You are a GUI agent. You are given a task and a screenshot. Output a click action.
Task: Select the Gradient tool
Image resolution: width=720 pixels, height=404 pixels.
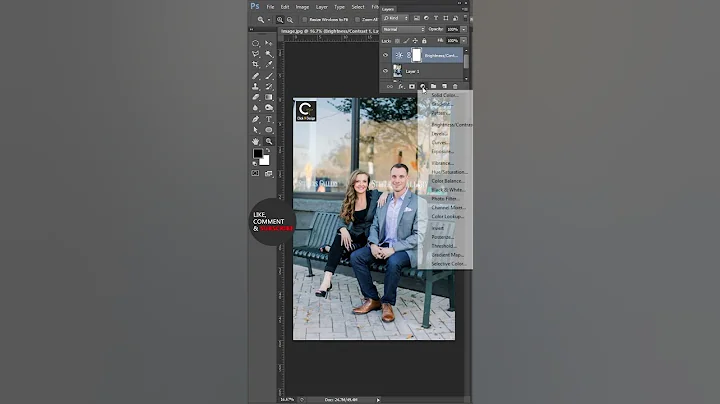coord(269,97)
